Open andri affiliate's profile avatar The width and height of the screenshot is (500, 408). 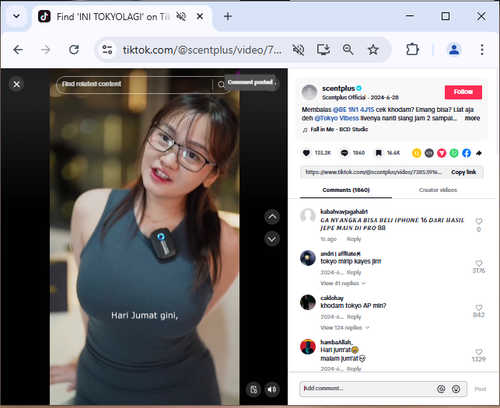click(308, 258)
